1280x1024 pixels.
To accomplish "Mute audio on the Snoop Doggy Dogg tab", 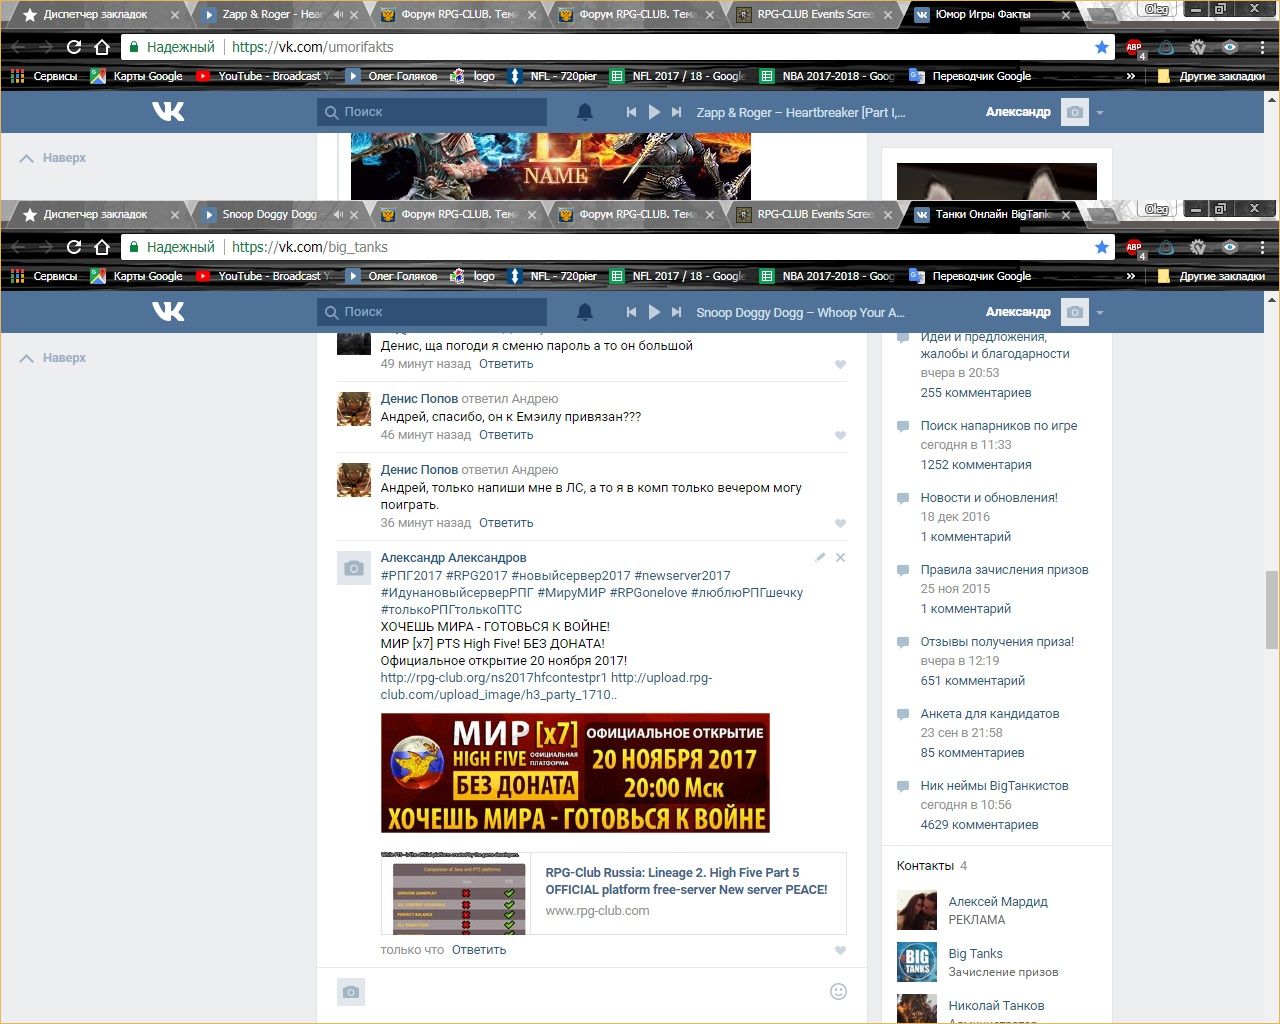I will pyautogui.click(x=338, y=214).
